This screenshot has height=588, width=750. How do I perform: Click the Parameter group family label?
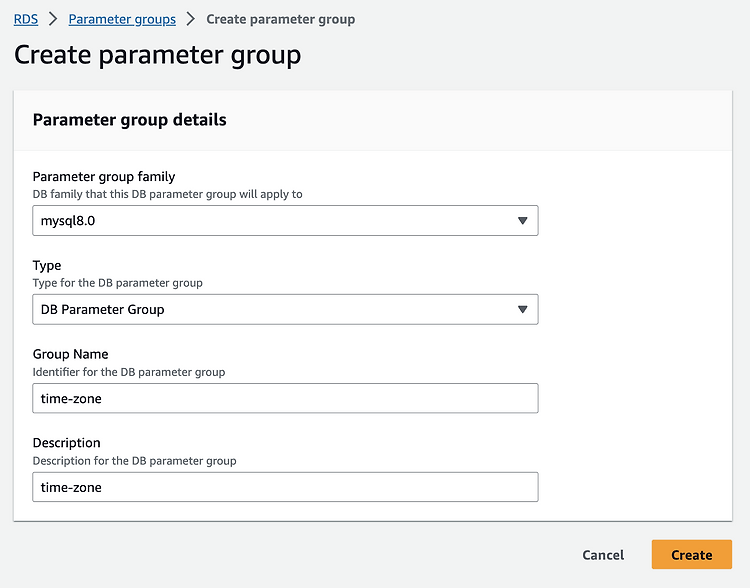[x=104, y=177]
